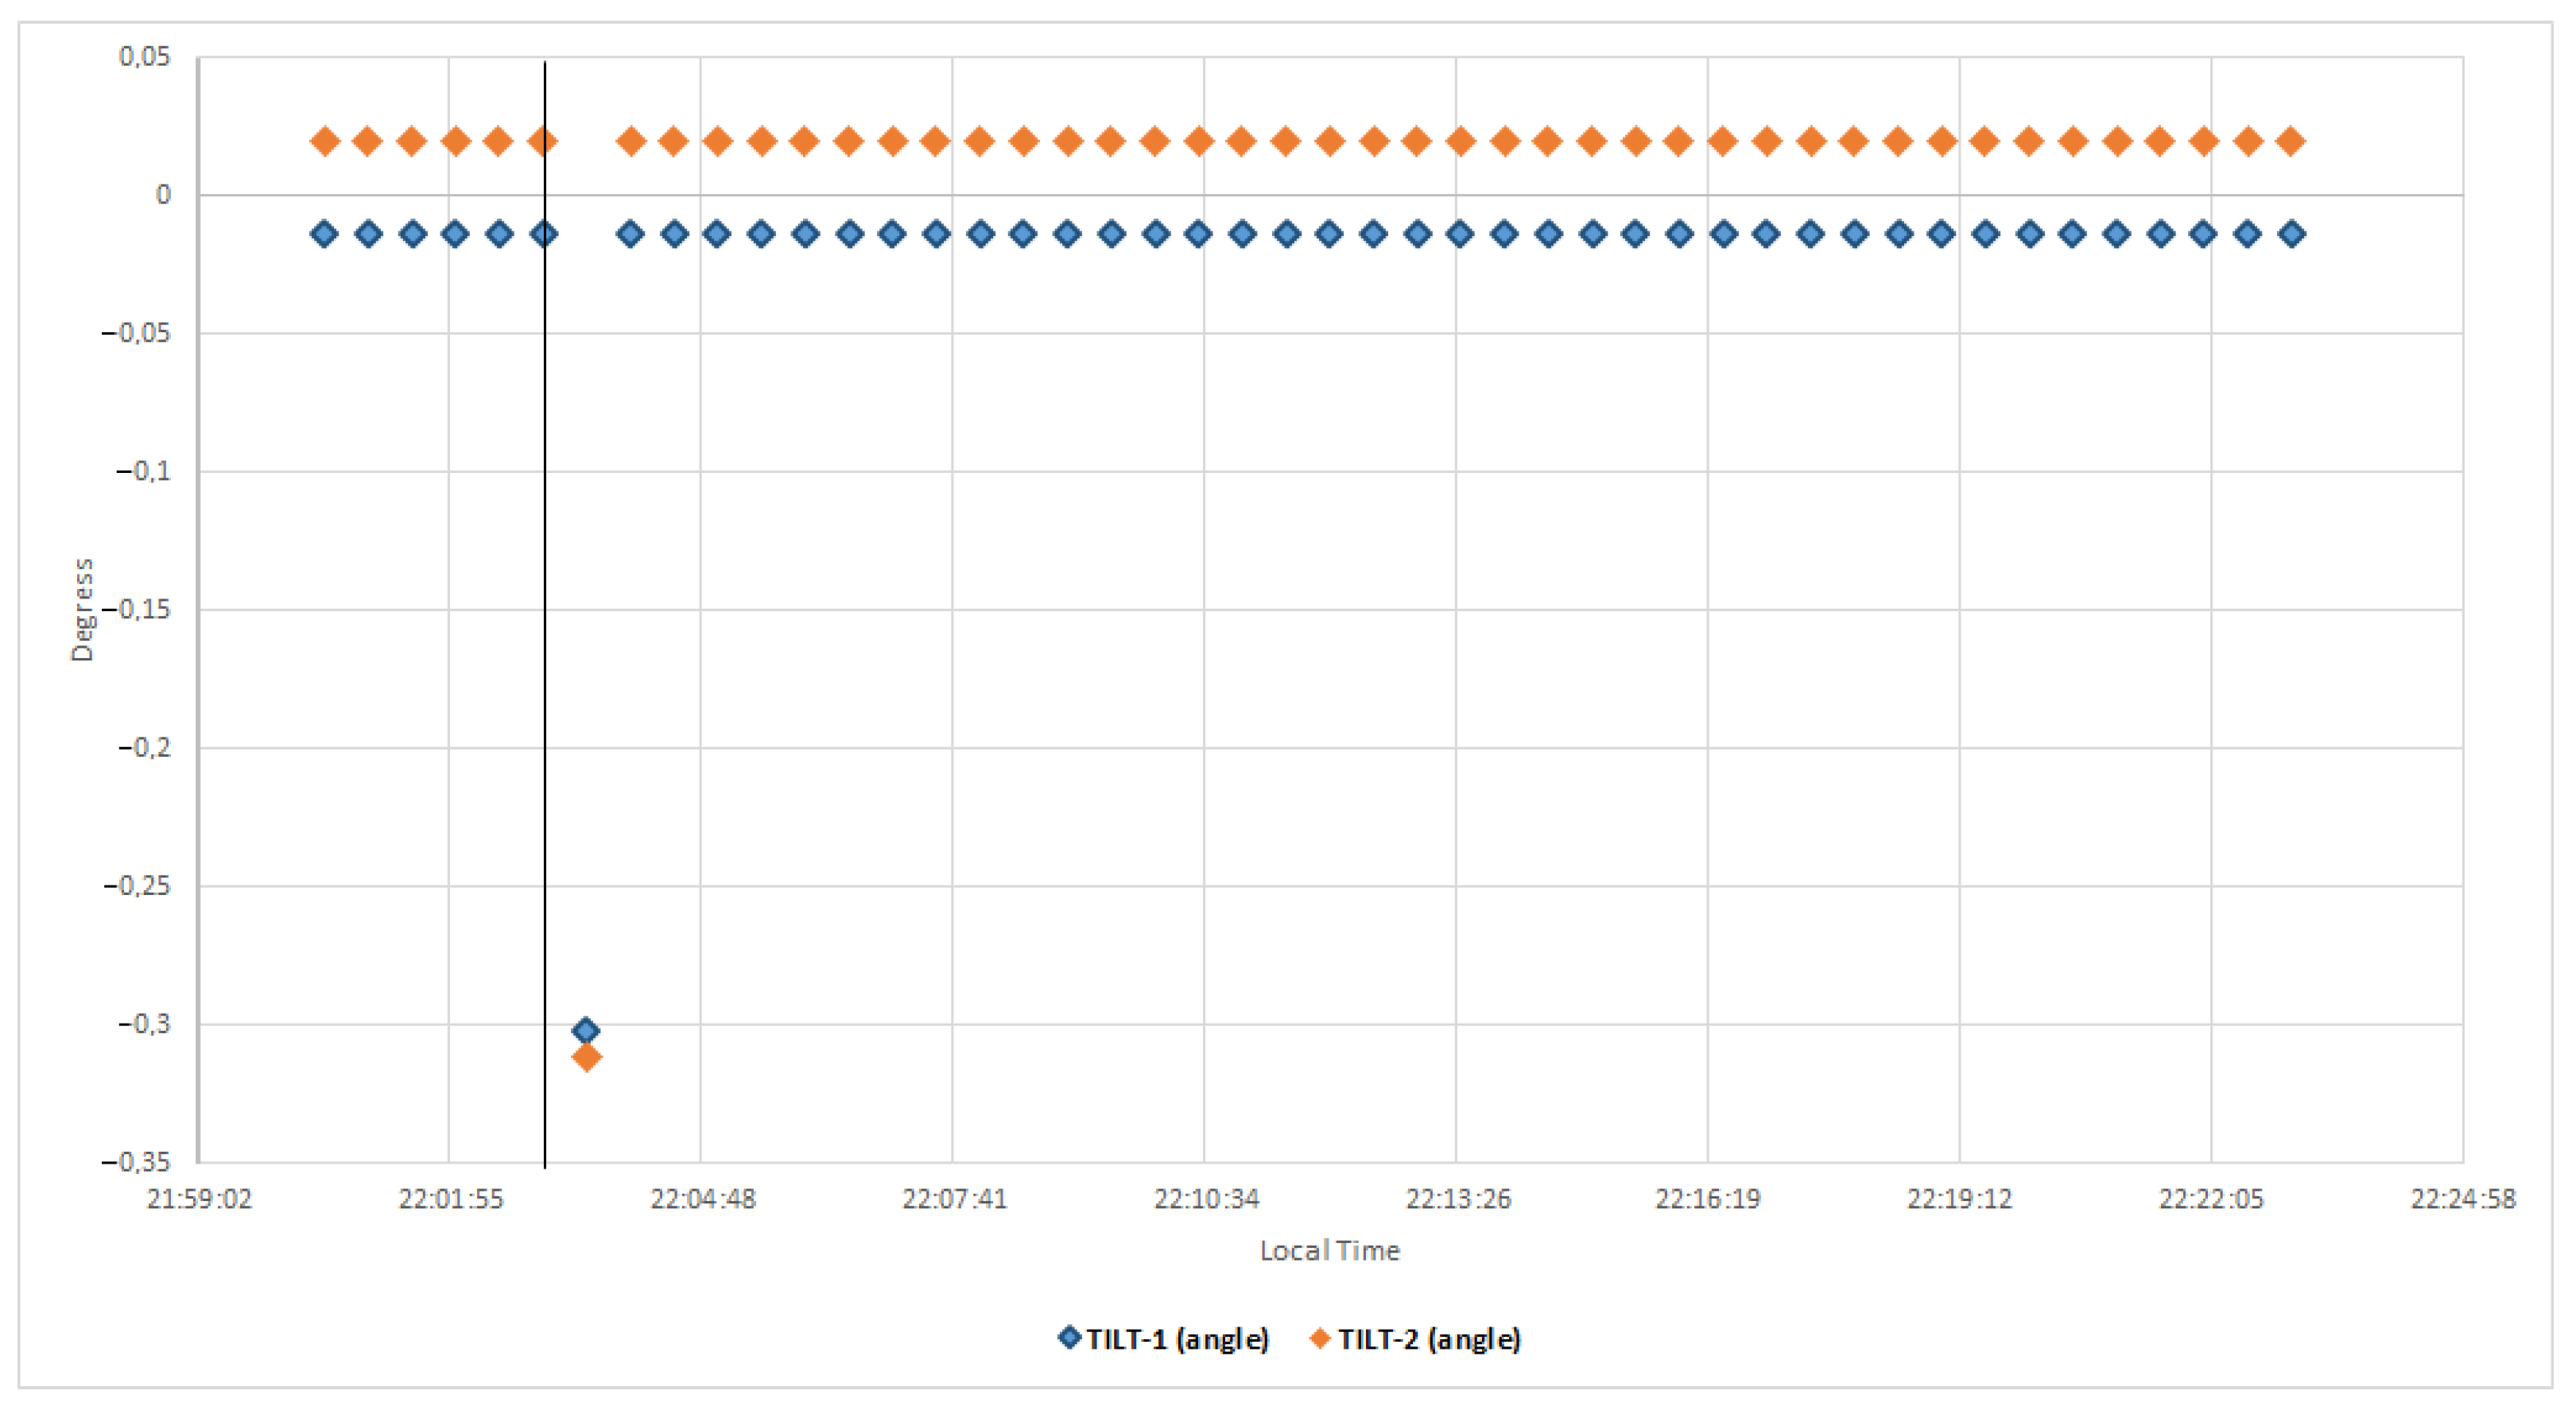
Task: Click the last orange TILT-2 data point
Action: [2291, 141]
